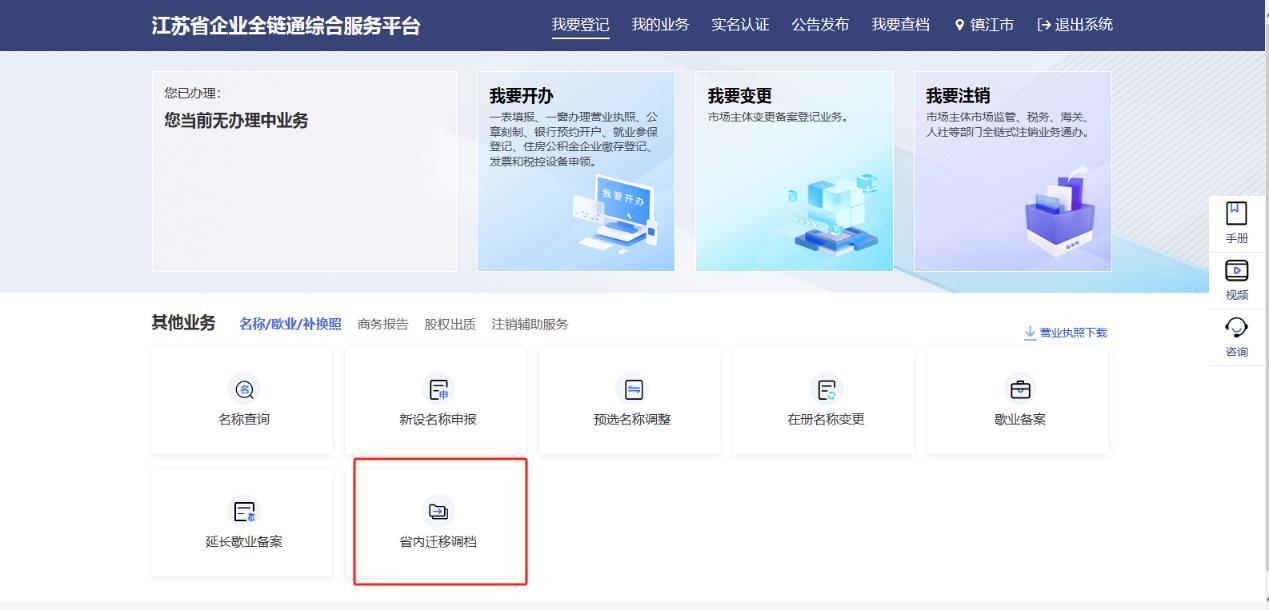The width and height of the screenshot is (1269, 610).
Task: Click the 江苏省企业全链通综合服务平台 site title
Action: 286,25
